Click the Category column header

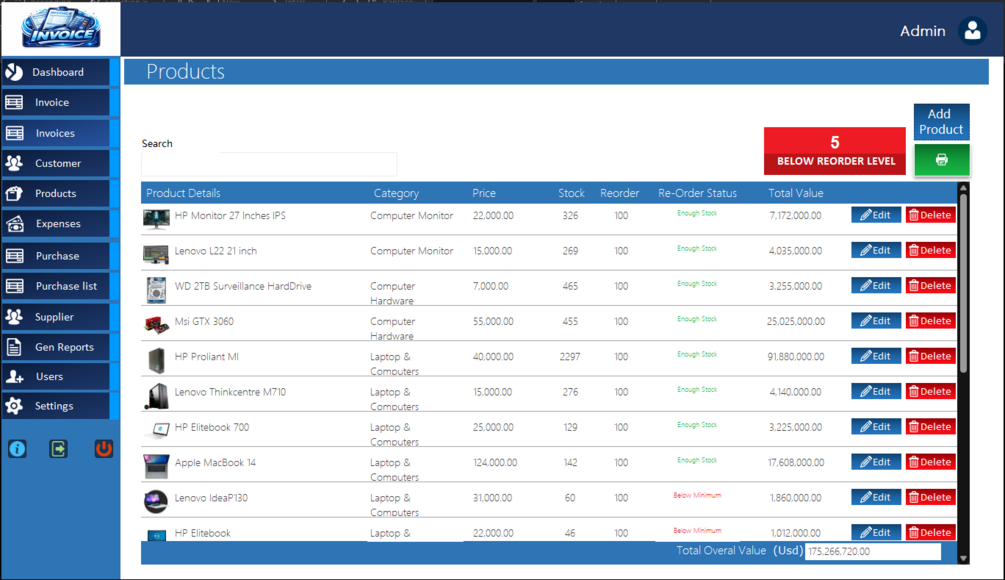point(396,193)
